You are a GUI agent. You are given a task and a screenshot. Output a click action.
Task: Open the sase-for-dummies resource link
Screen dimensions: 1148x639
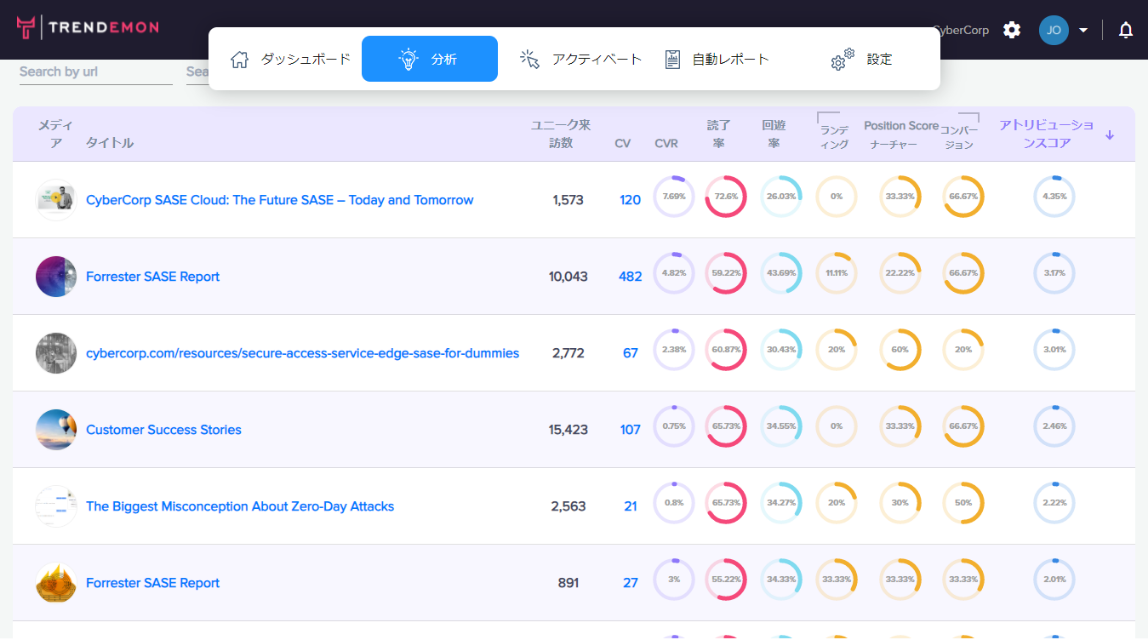(x=302, y=353)
